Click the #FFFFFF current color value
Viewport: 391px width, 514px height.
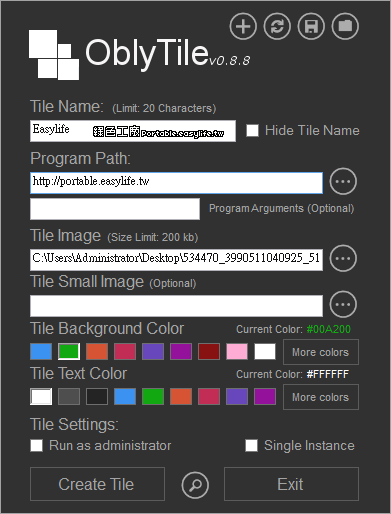328,374
